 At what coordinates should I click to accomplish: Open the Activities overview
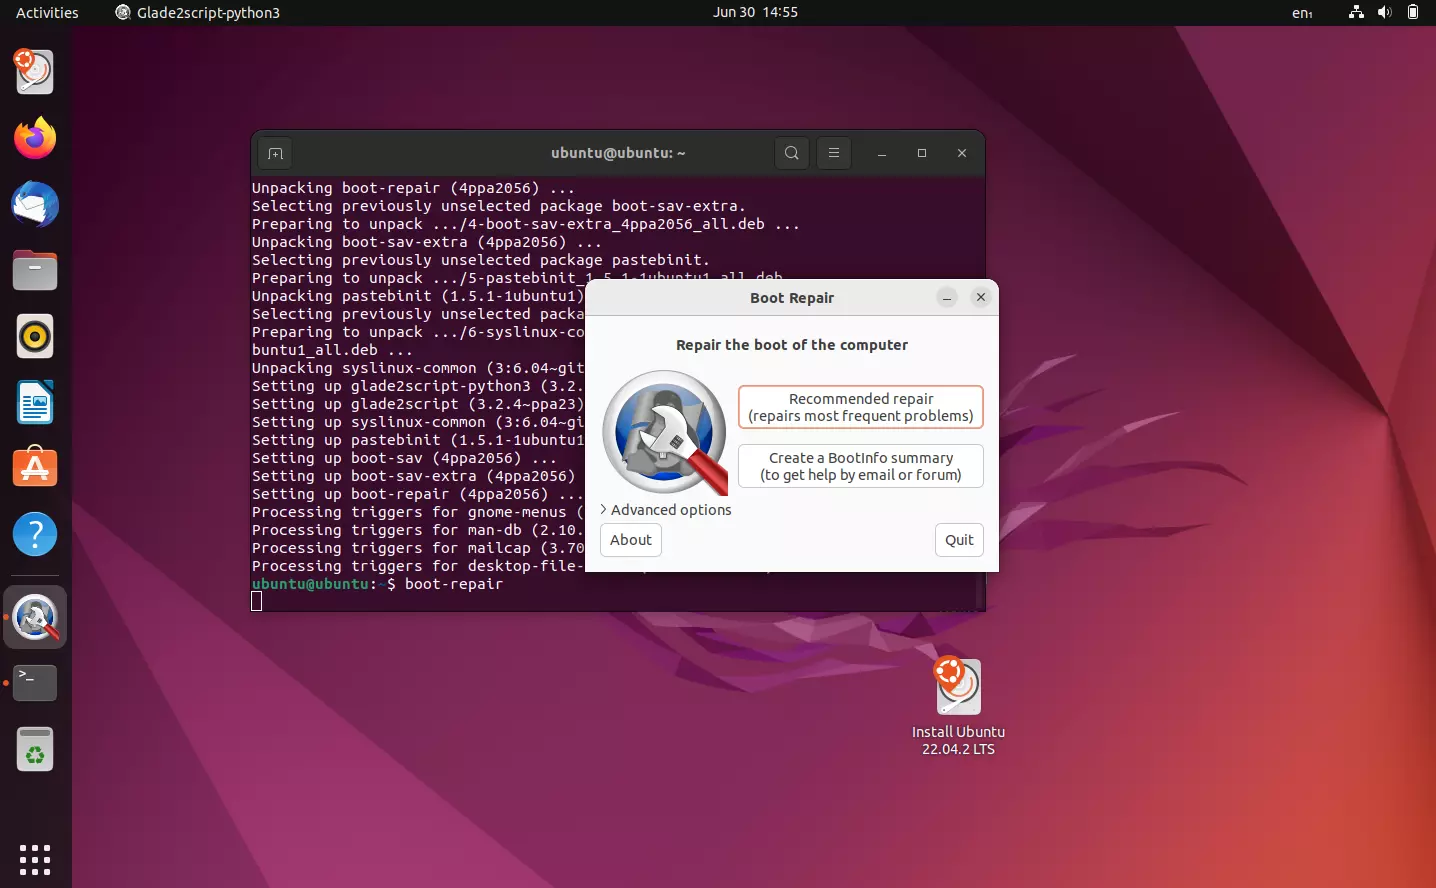[46, 13]
